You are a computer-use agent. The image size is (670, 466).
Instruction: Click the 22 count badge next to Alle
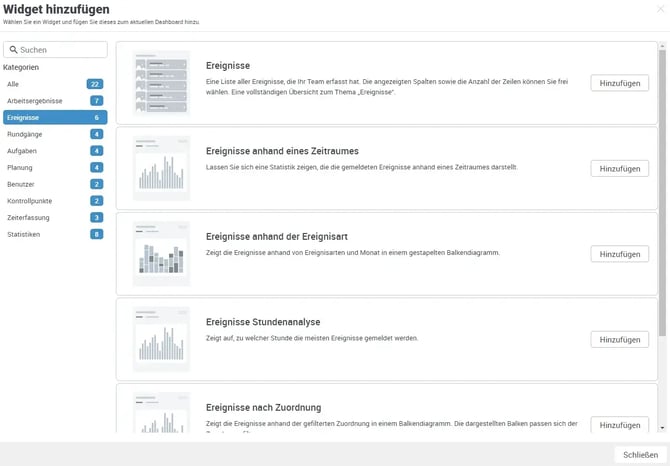click(95, 84)
